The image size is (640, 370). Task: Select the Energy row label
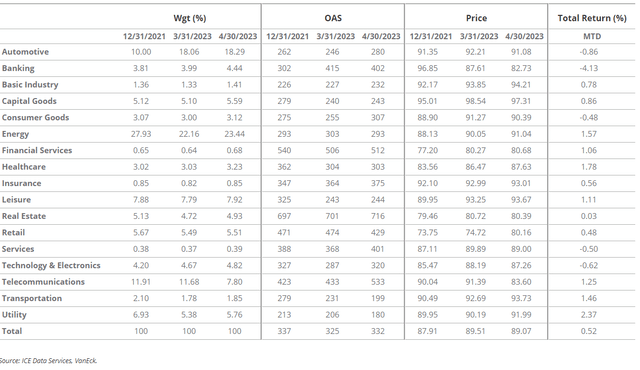click(15, 134)
